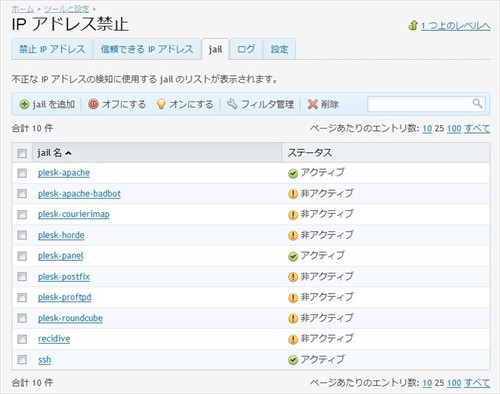Check the ssh row checkbox
The image size is (500, 394).
coord(22,360)
